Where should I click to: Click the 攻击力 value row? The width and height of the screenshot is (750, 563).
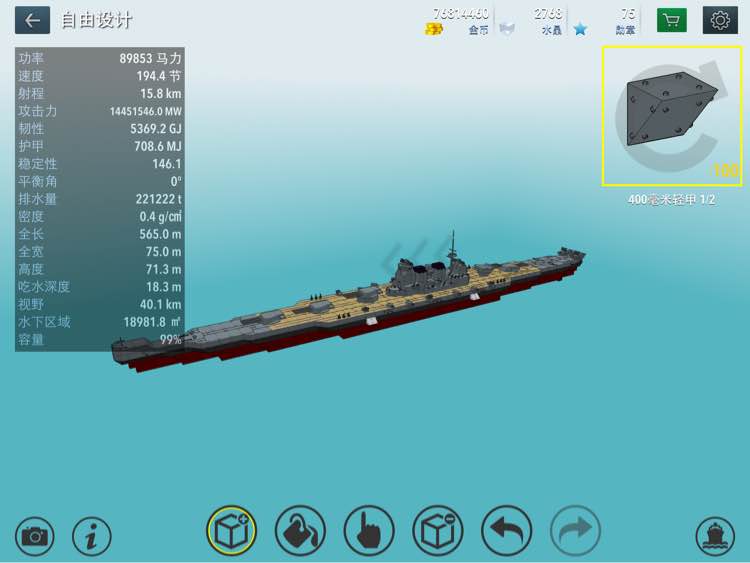(x=100, y=111)
